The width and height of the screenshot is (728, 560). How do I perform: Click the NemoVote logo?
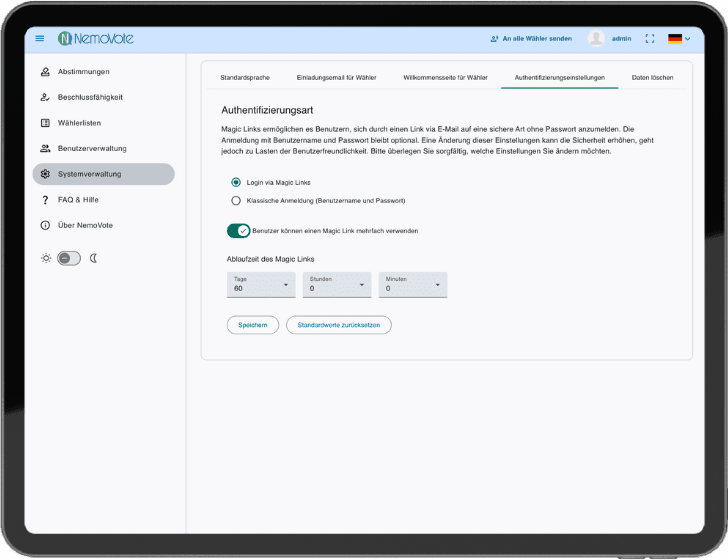click(x=96, y=39)
